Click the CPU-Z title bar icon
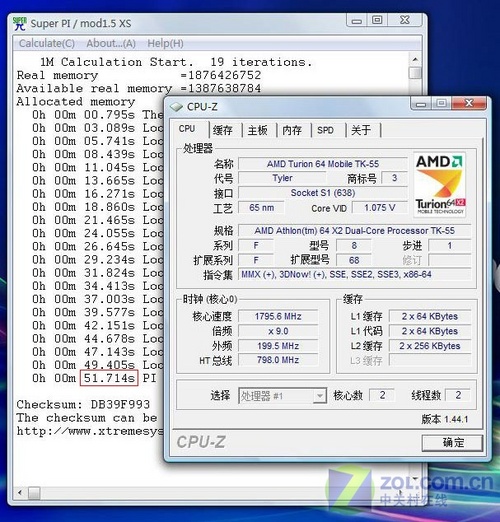500x522 pixels. 176,107
